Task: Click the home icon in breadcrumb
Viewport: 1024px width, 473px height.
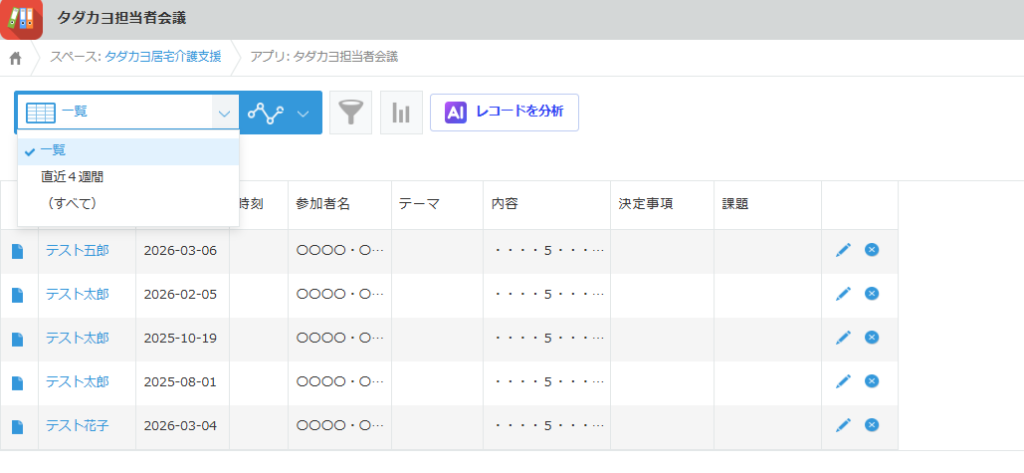Action: pyautogui.click(x=15, y=57)
